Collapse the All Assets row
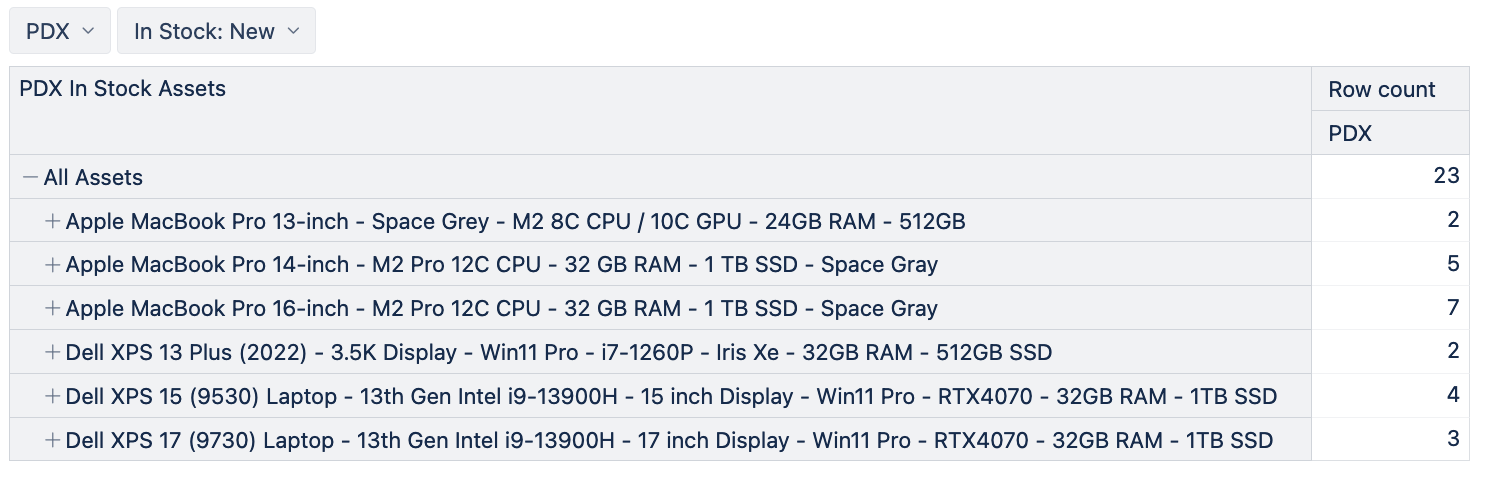 pyautogui.click(x=30, y=178)
